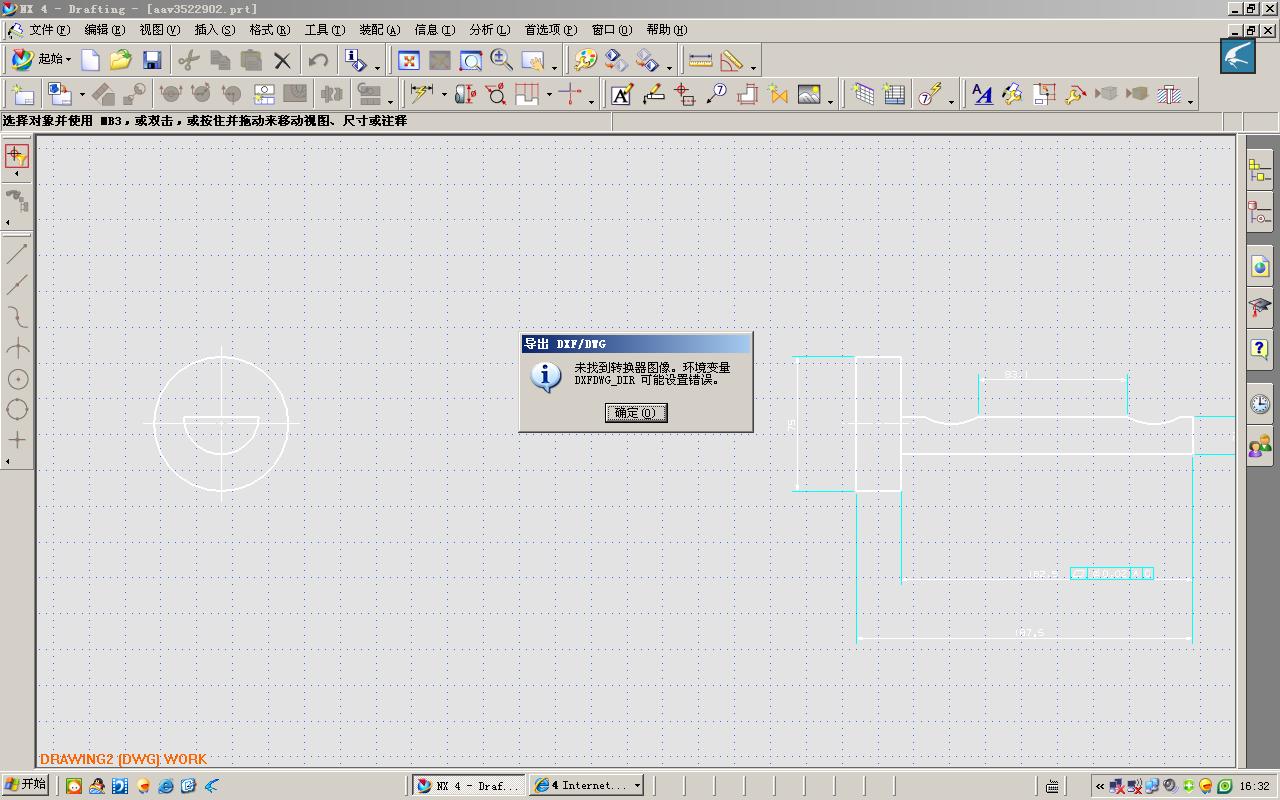Open the taskbar Internet window group dropdown
Image resolution: width=1280 pixels, height=800 pixels.
click(637, 786)
